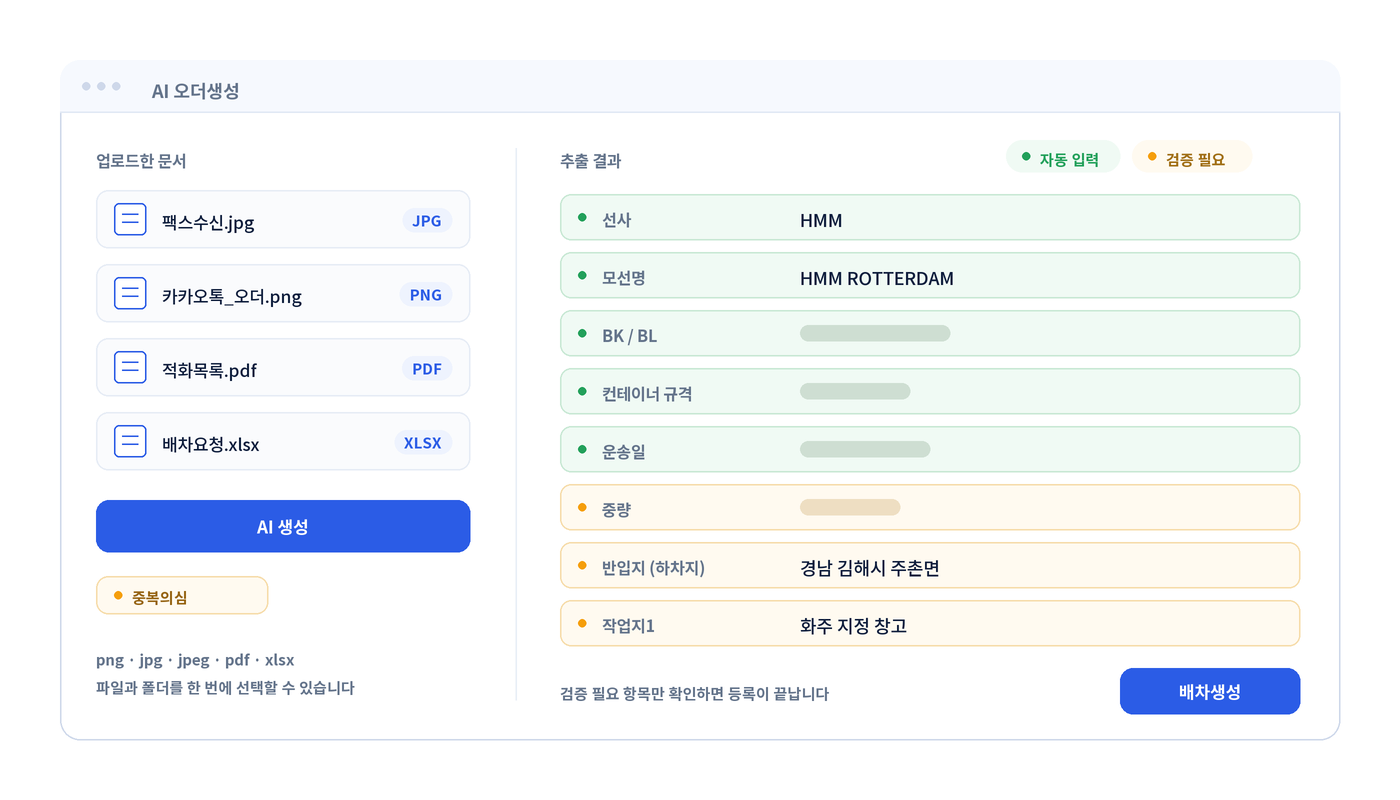The image size is (1400, 800).
Task: Open the 팩스수신.jpg file name
Action: tap(208, 221)
